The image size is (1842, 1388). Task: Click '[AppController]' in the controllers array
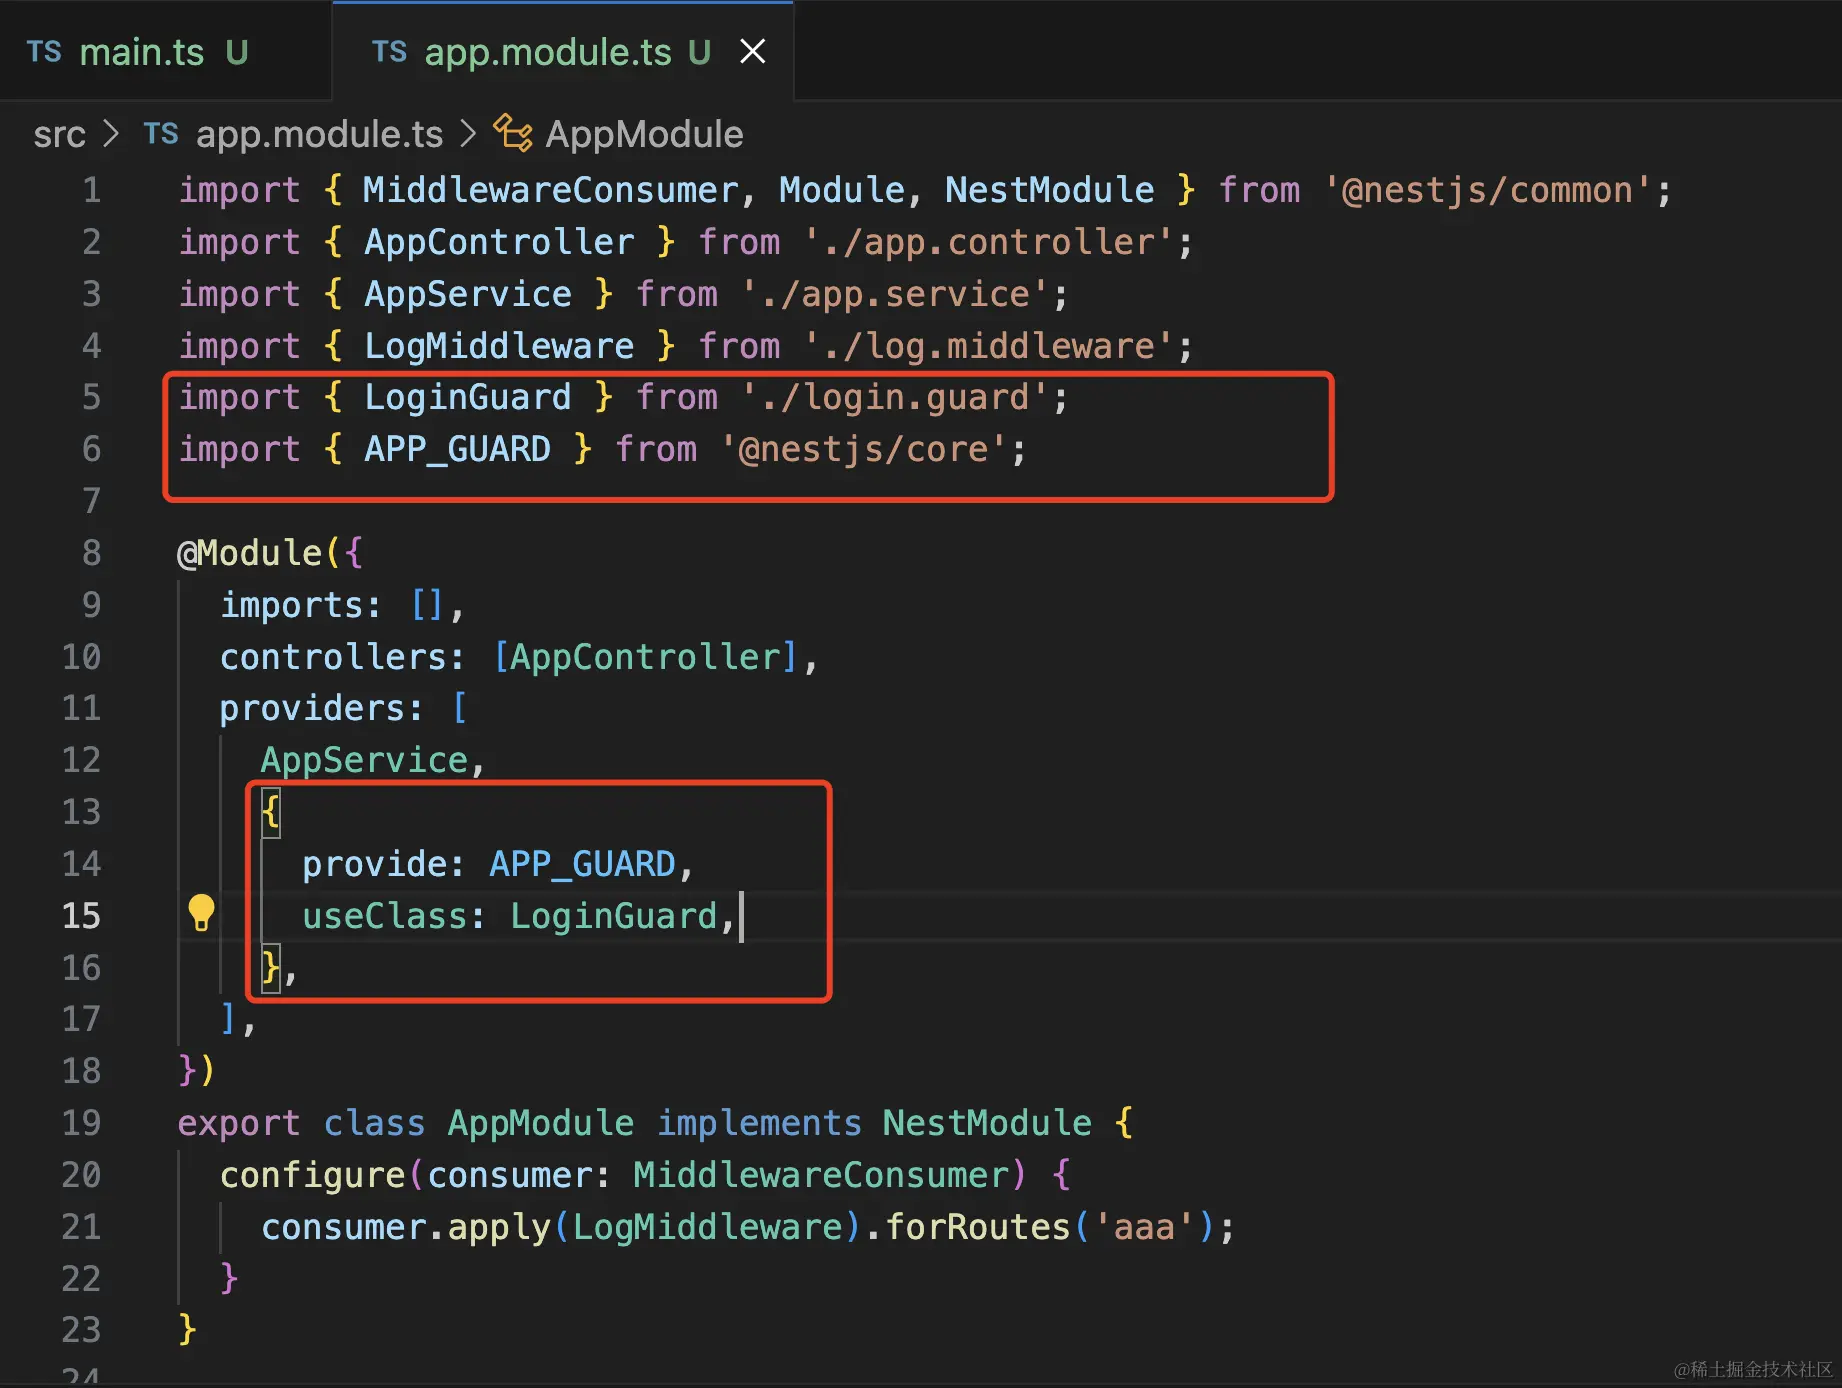coord(645,657)
